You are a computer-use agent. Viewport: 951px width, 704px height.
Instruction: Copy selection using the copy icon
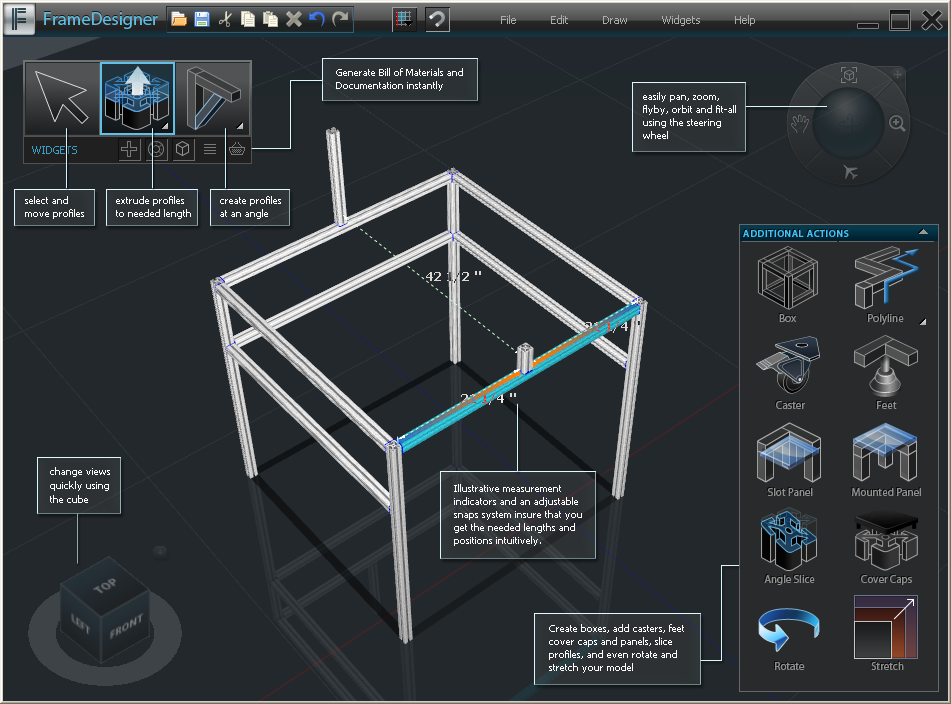click(x=247, y=19)
